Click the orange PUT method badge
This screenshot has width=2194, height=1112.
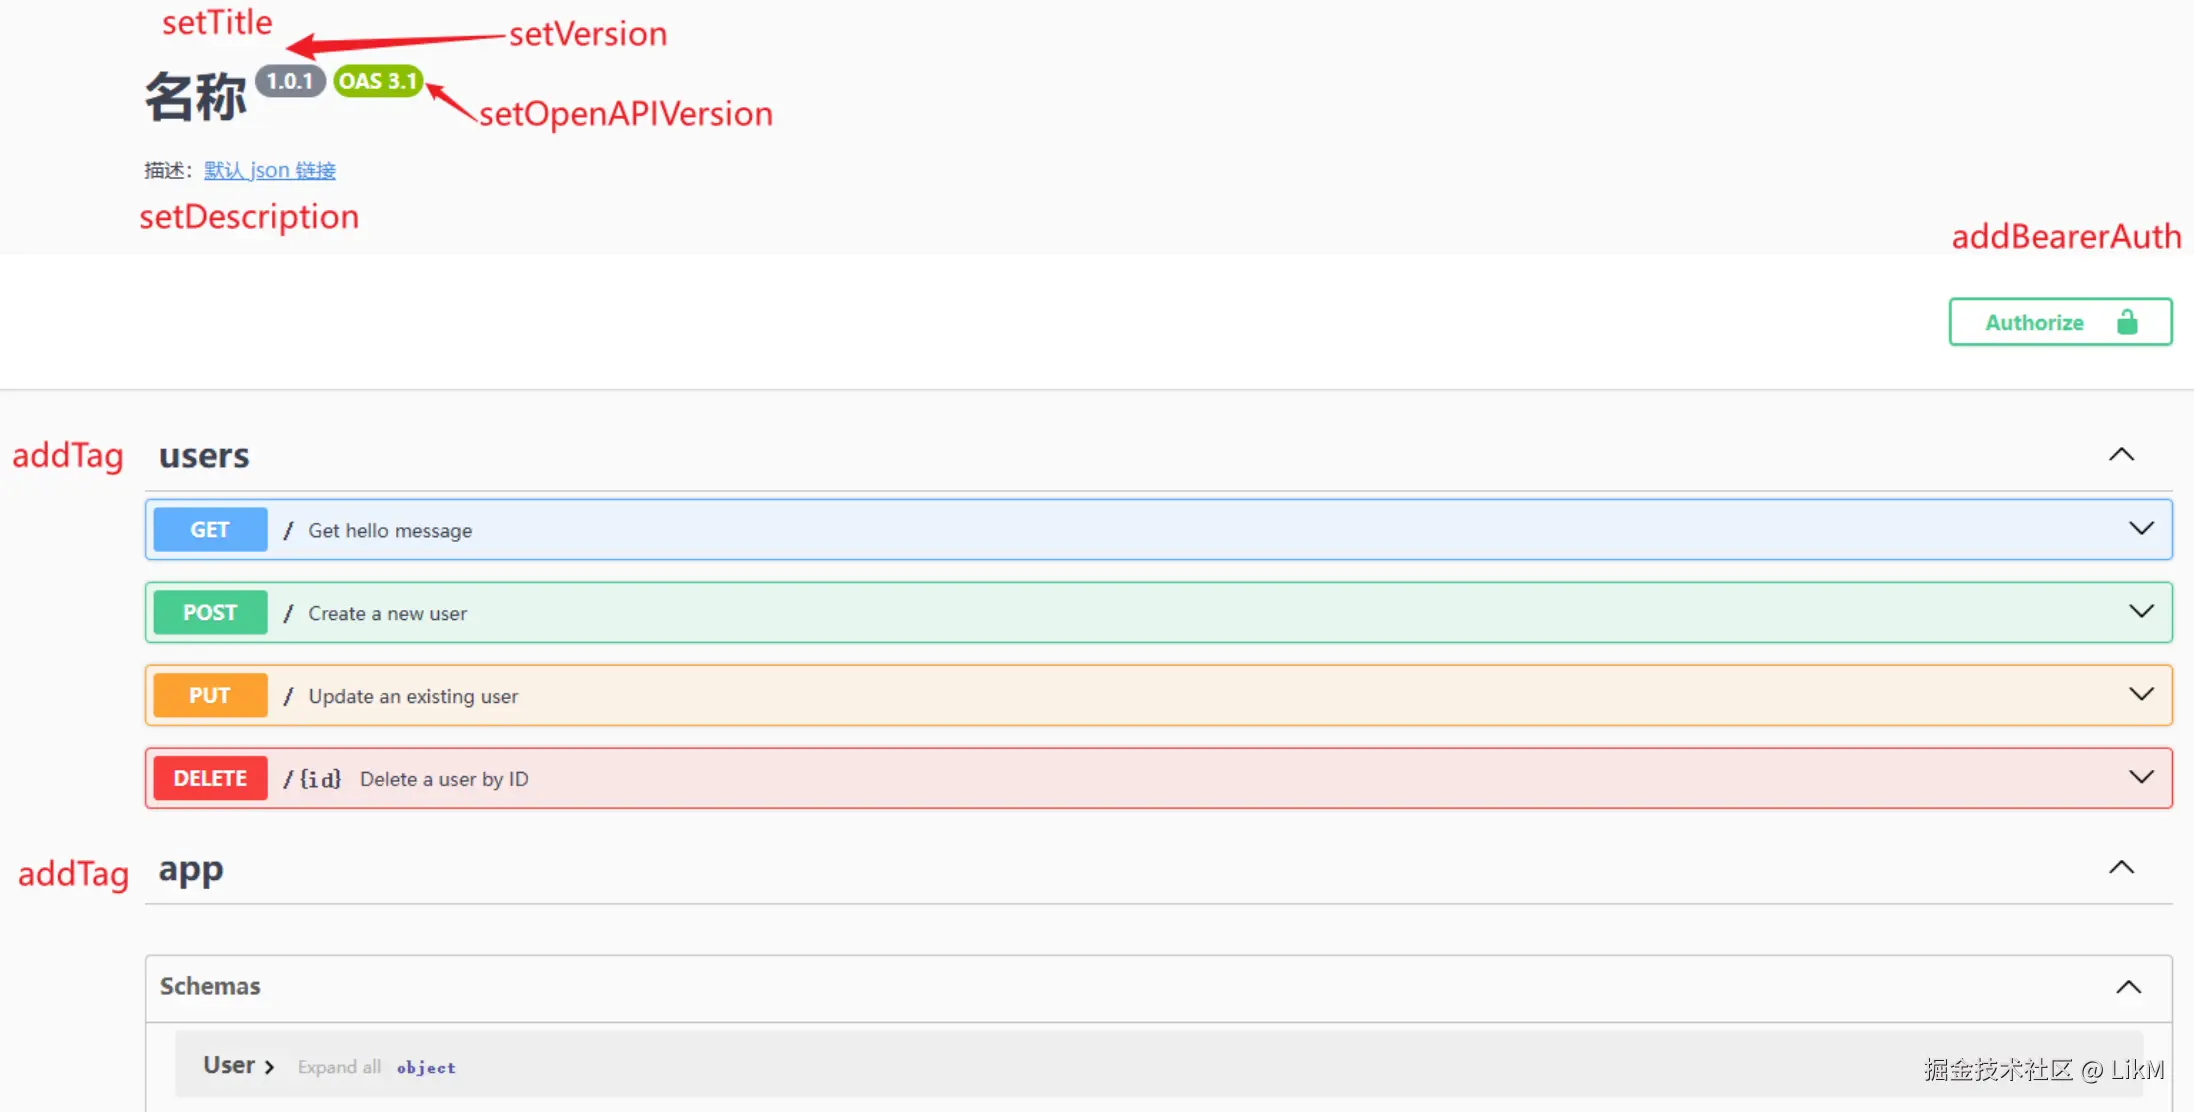210,696
